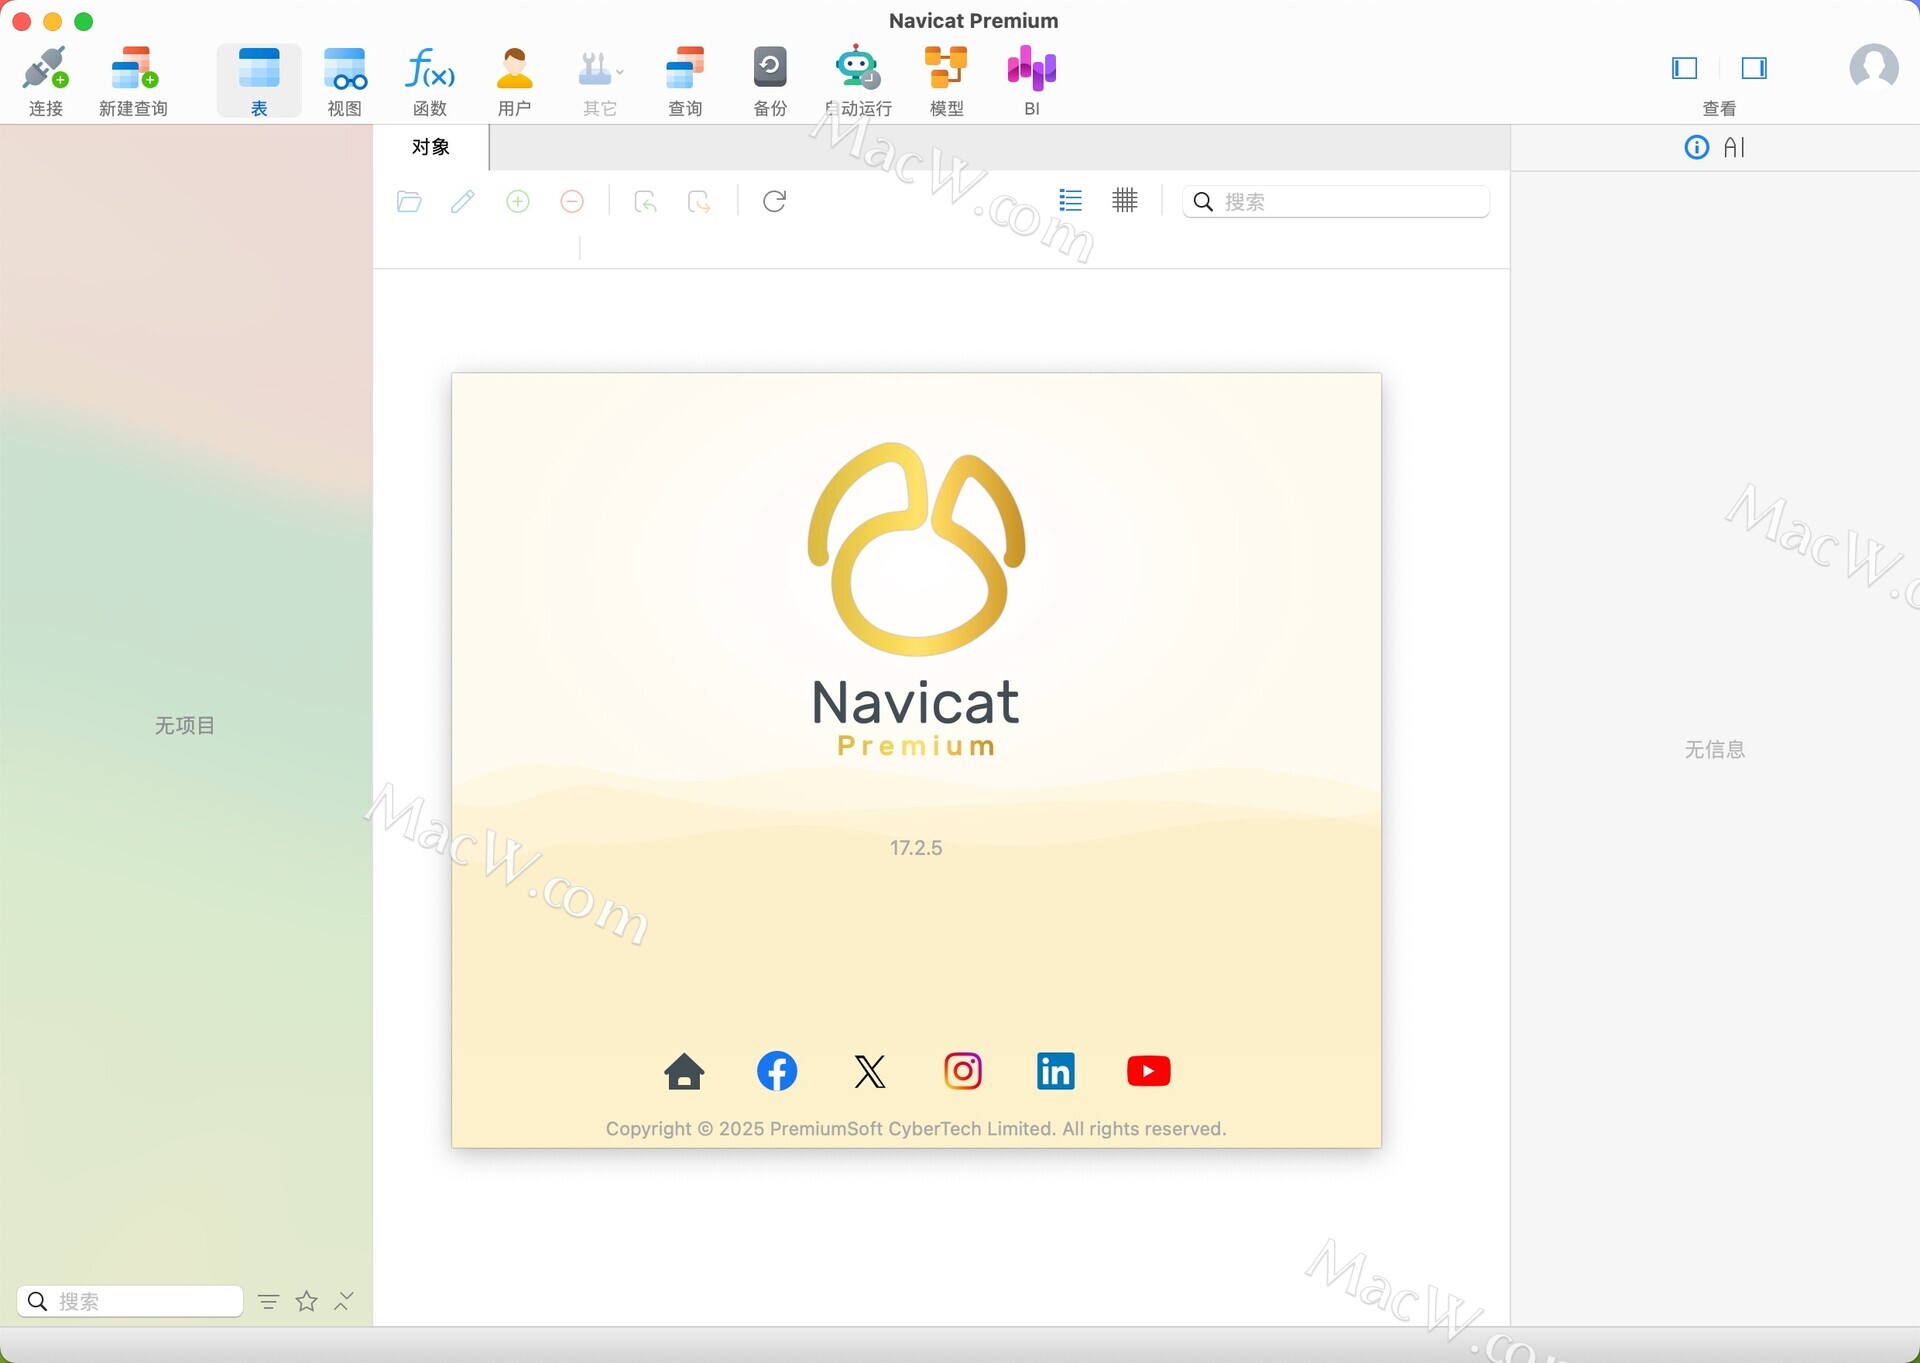Select the Table (表) toolbar icon

coord(259,80)
